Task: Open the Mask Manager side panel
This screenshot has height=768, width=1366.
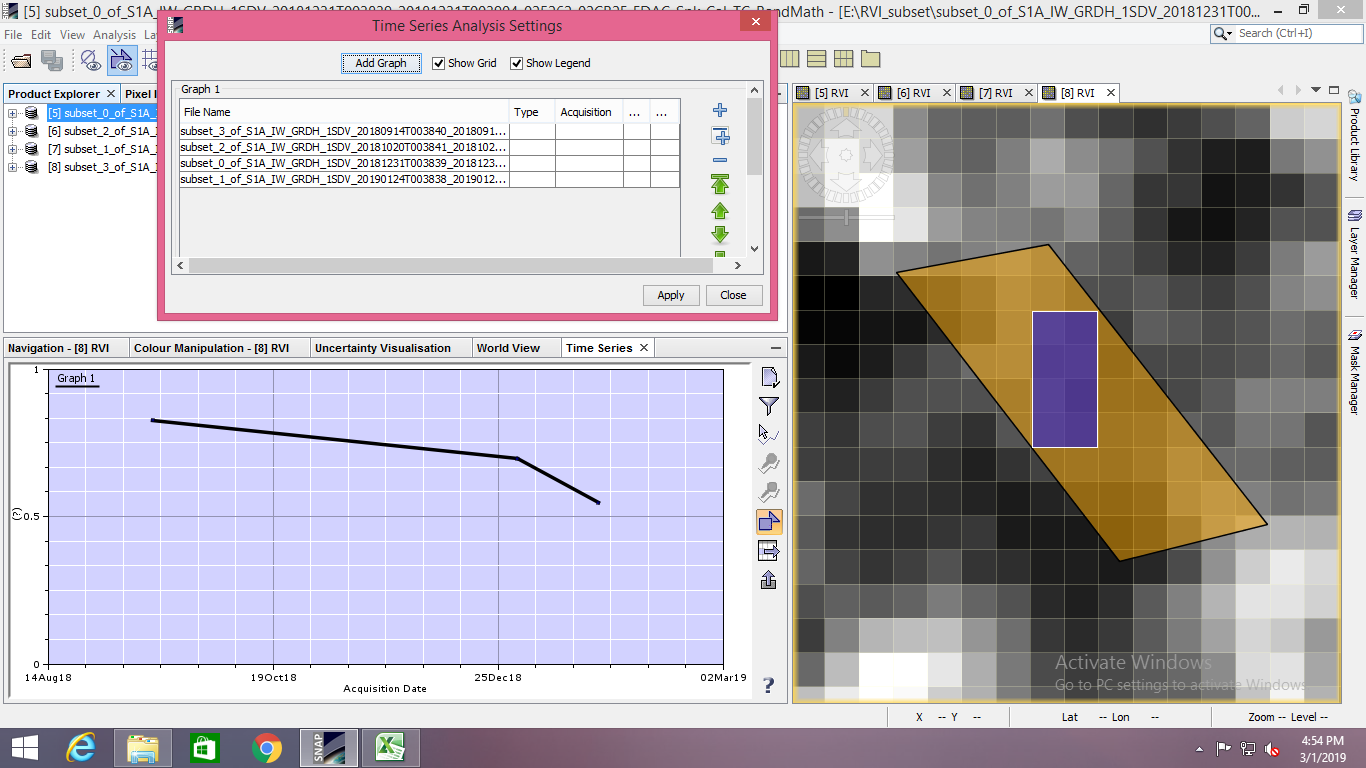Action: click(1355, 370)
